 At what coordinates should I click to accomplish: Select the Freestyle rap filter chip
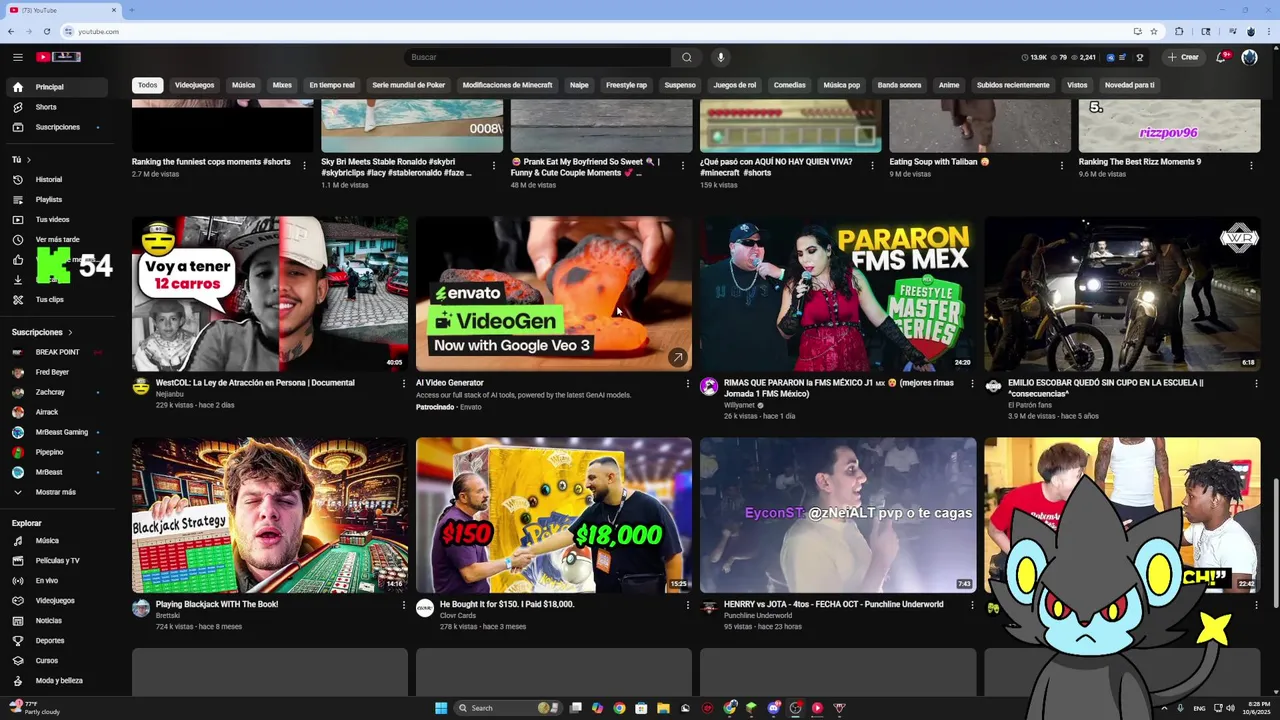pyautogui.click(x=626, y=85)
